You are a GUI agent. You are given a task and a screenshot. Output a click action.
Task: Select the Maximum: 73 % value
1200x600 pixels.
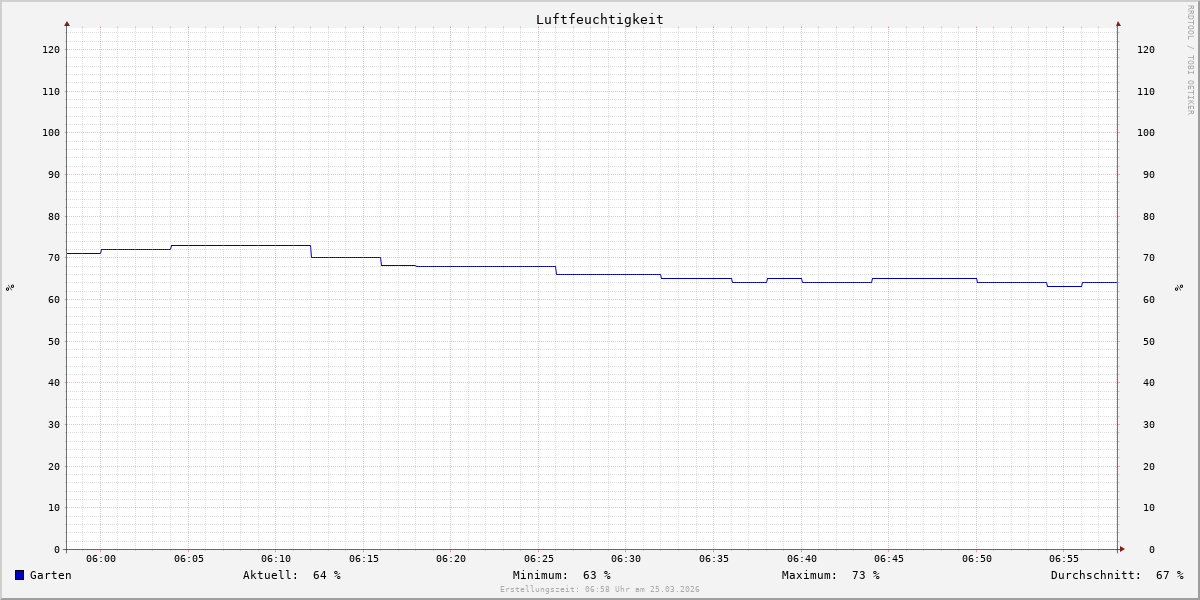(x=831, y=575)
